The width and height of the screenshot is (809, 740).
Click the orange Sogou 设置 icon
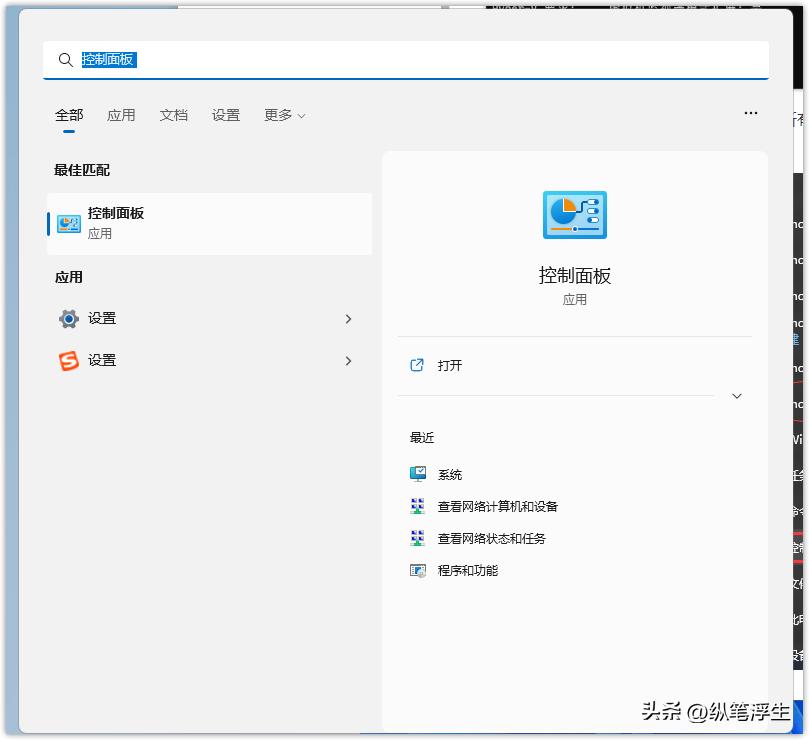pyautogui.click(x=68, y=360)
